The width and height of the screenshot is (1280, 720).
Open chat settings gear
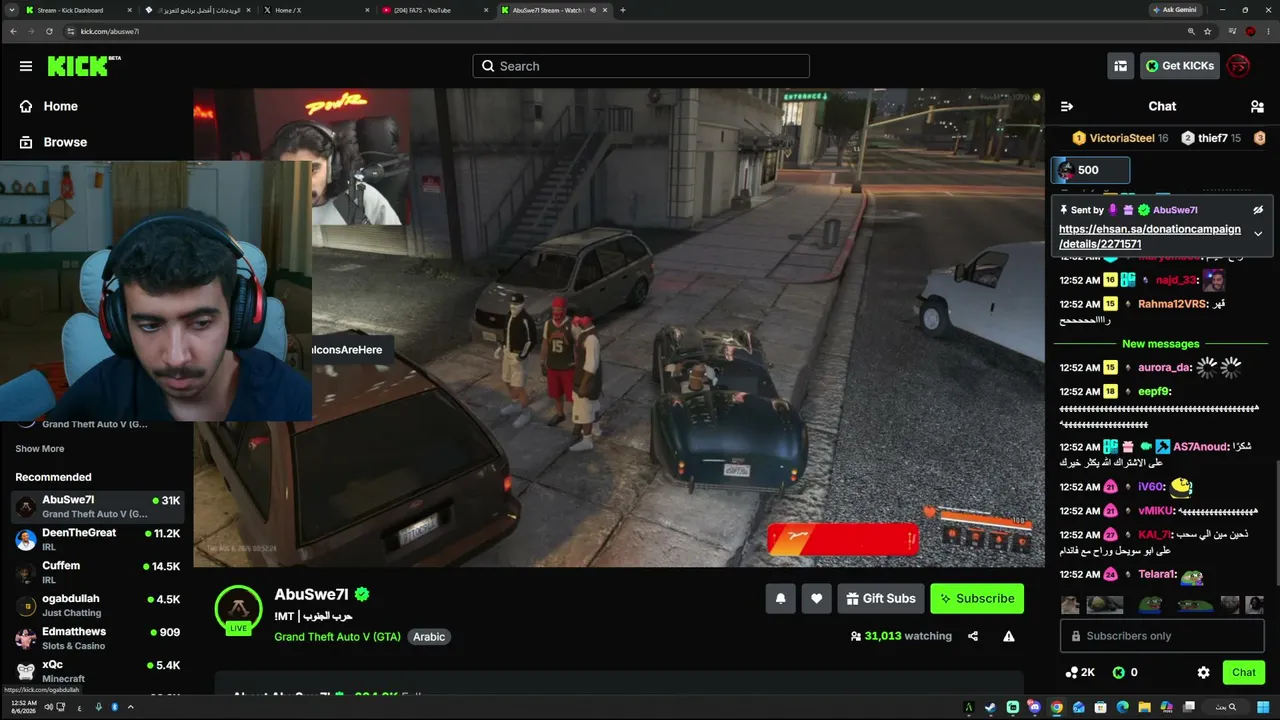pyautogui.click(x=1203, y=673)
